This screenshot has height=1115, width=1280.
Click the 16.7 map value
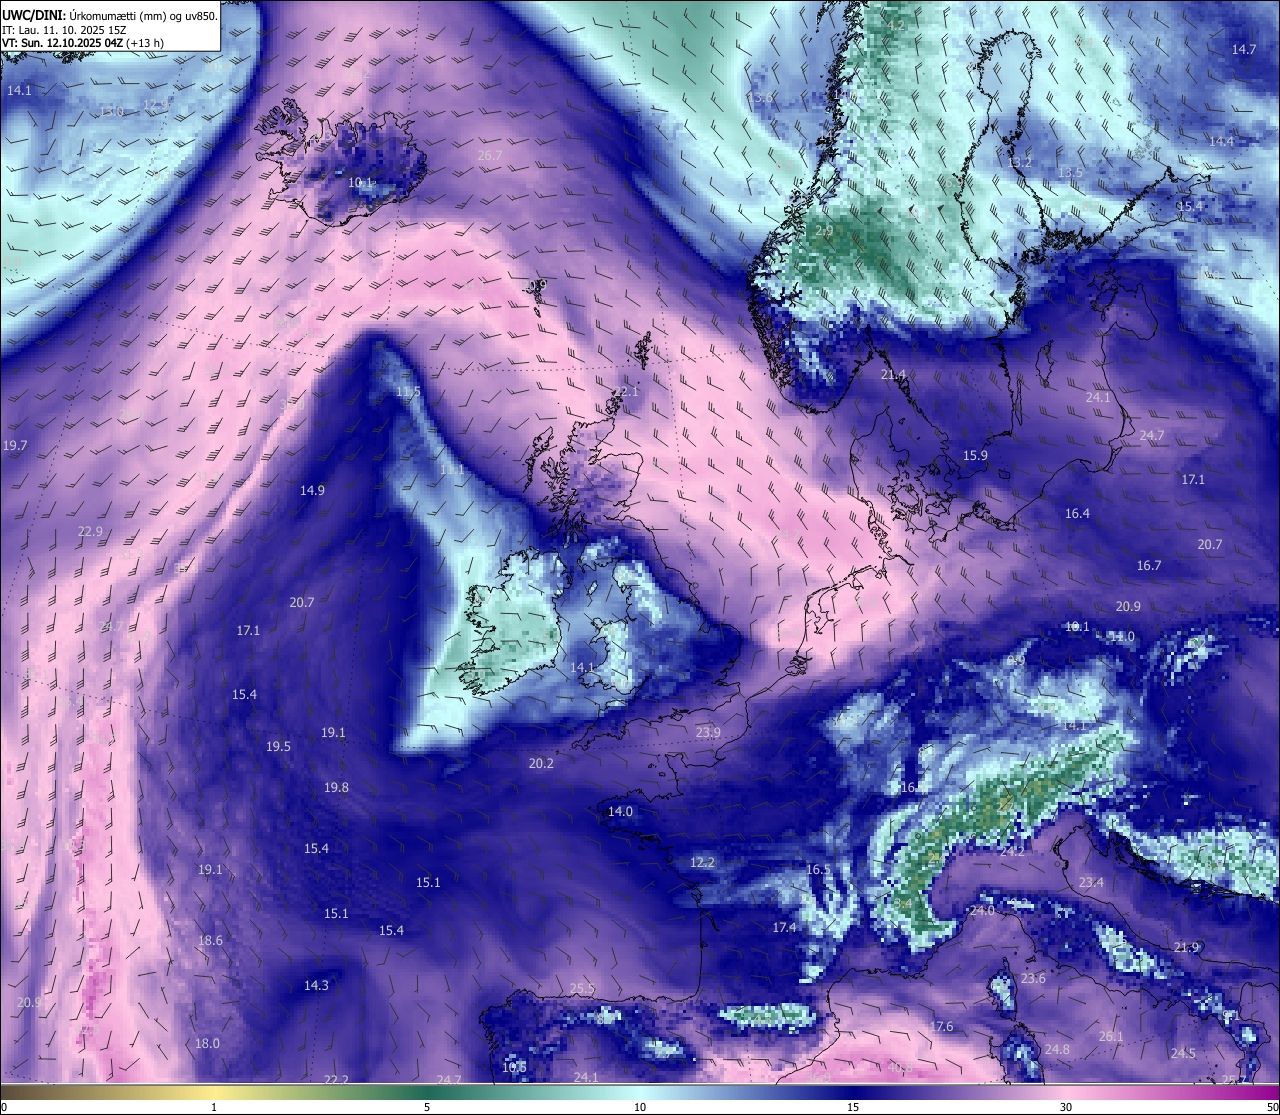(1149, 565)
